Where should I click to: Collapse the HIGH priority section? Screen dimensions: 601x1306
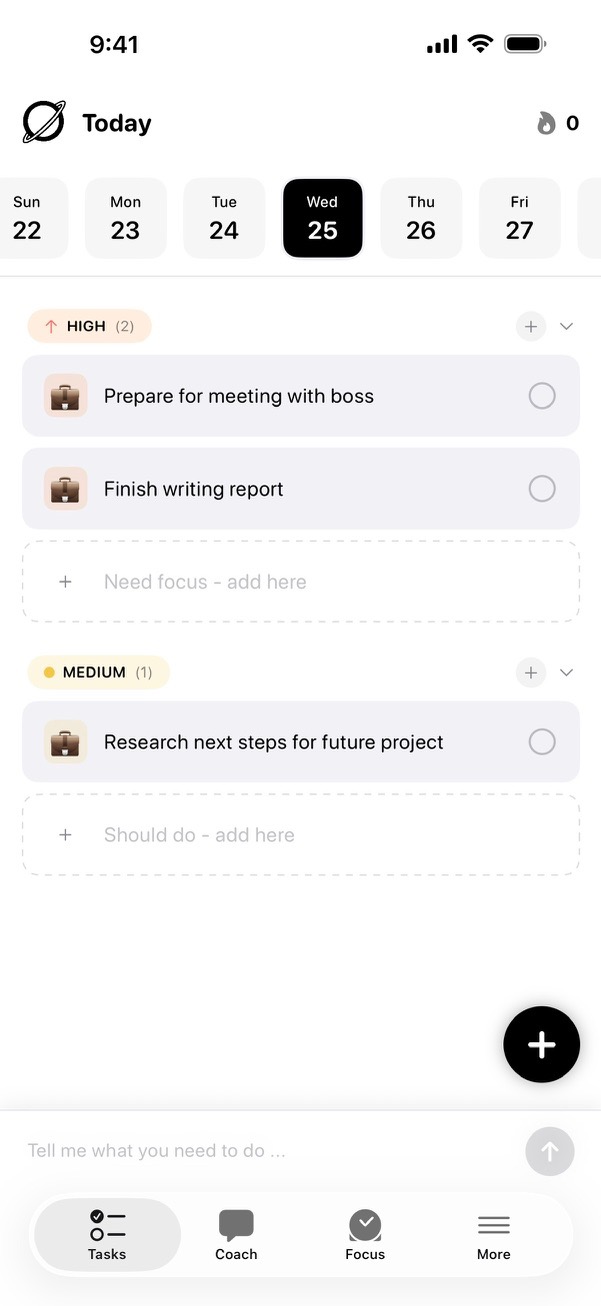point(566,326)
